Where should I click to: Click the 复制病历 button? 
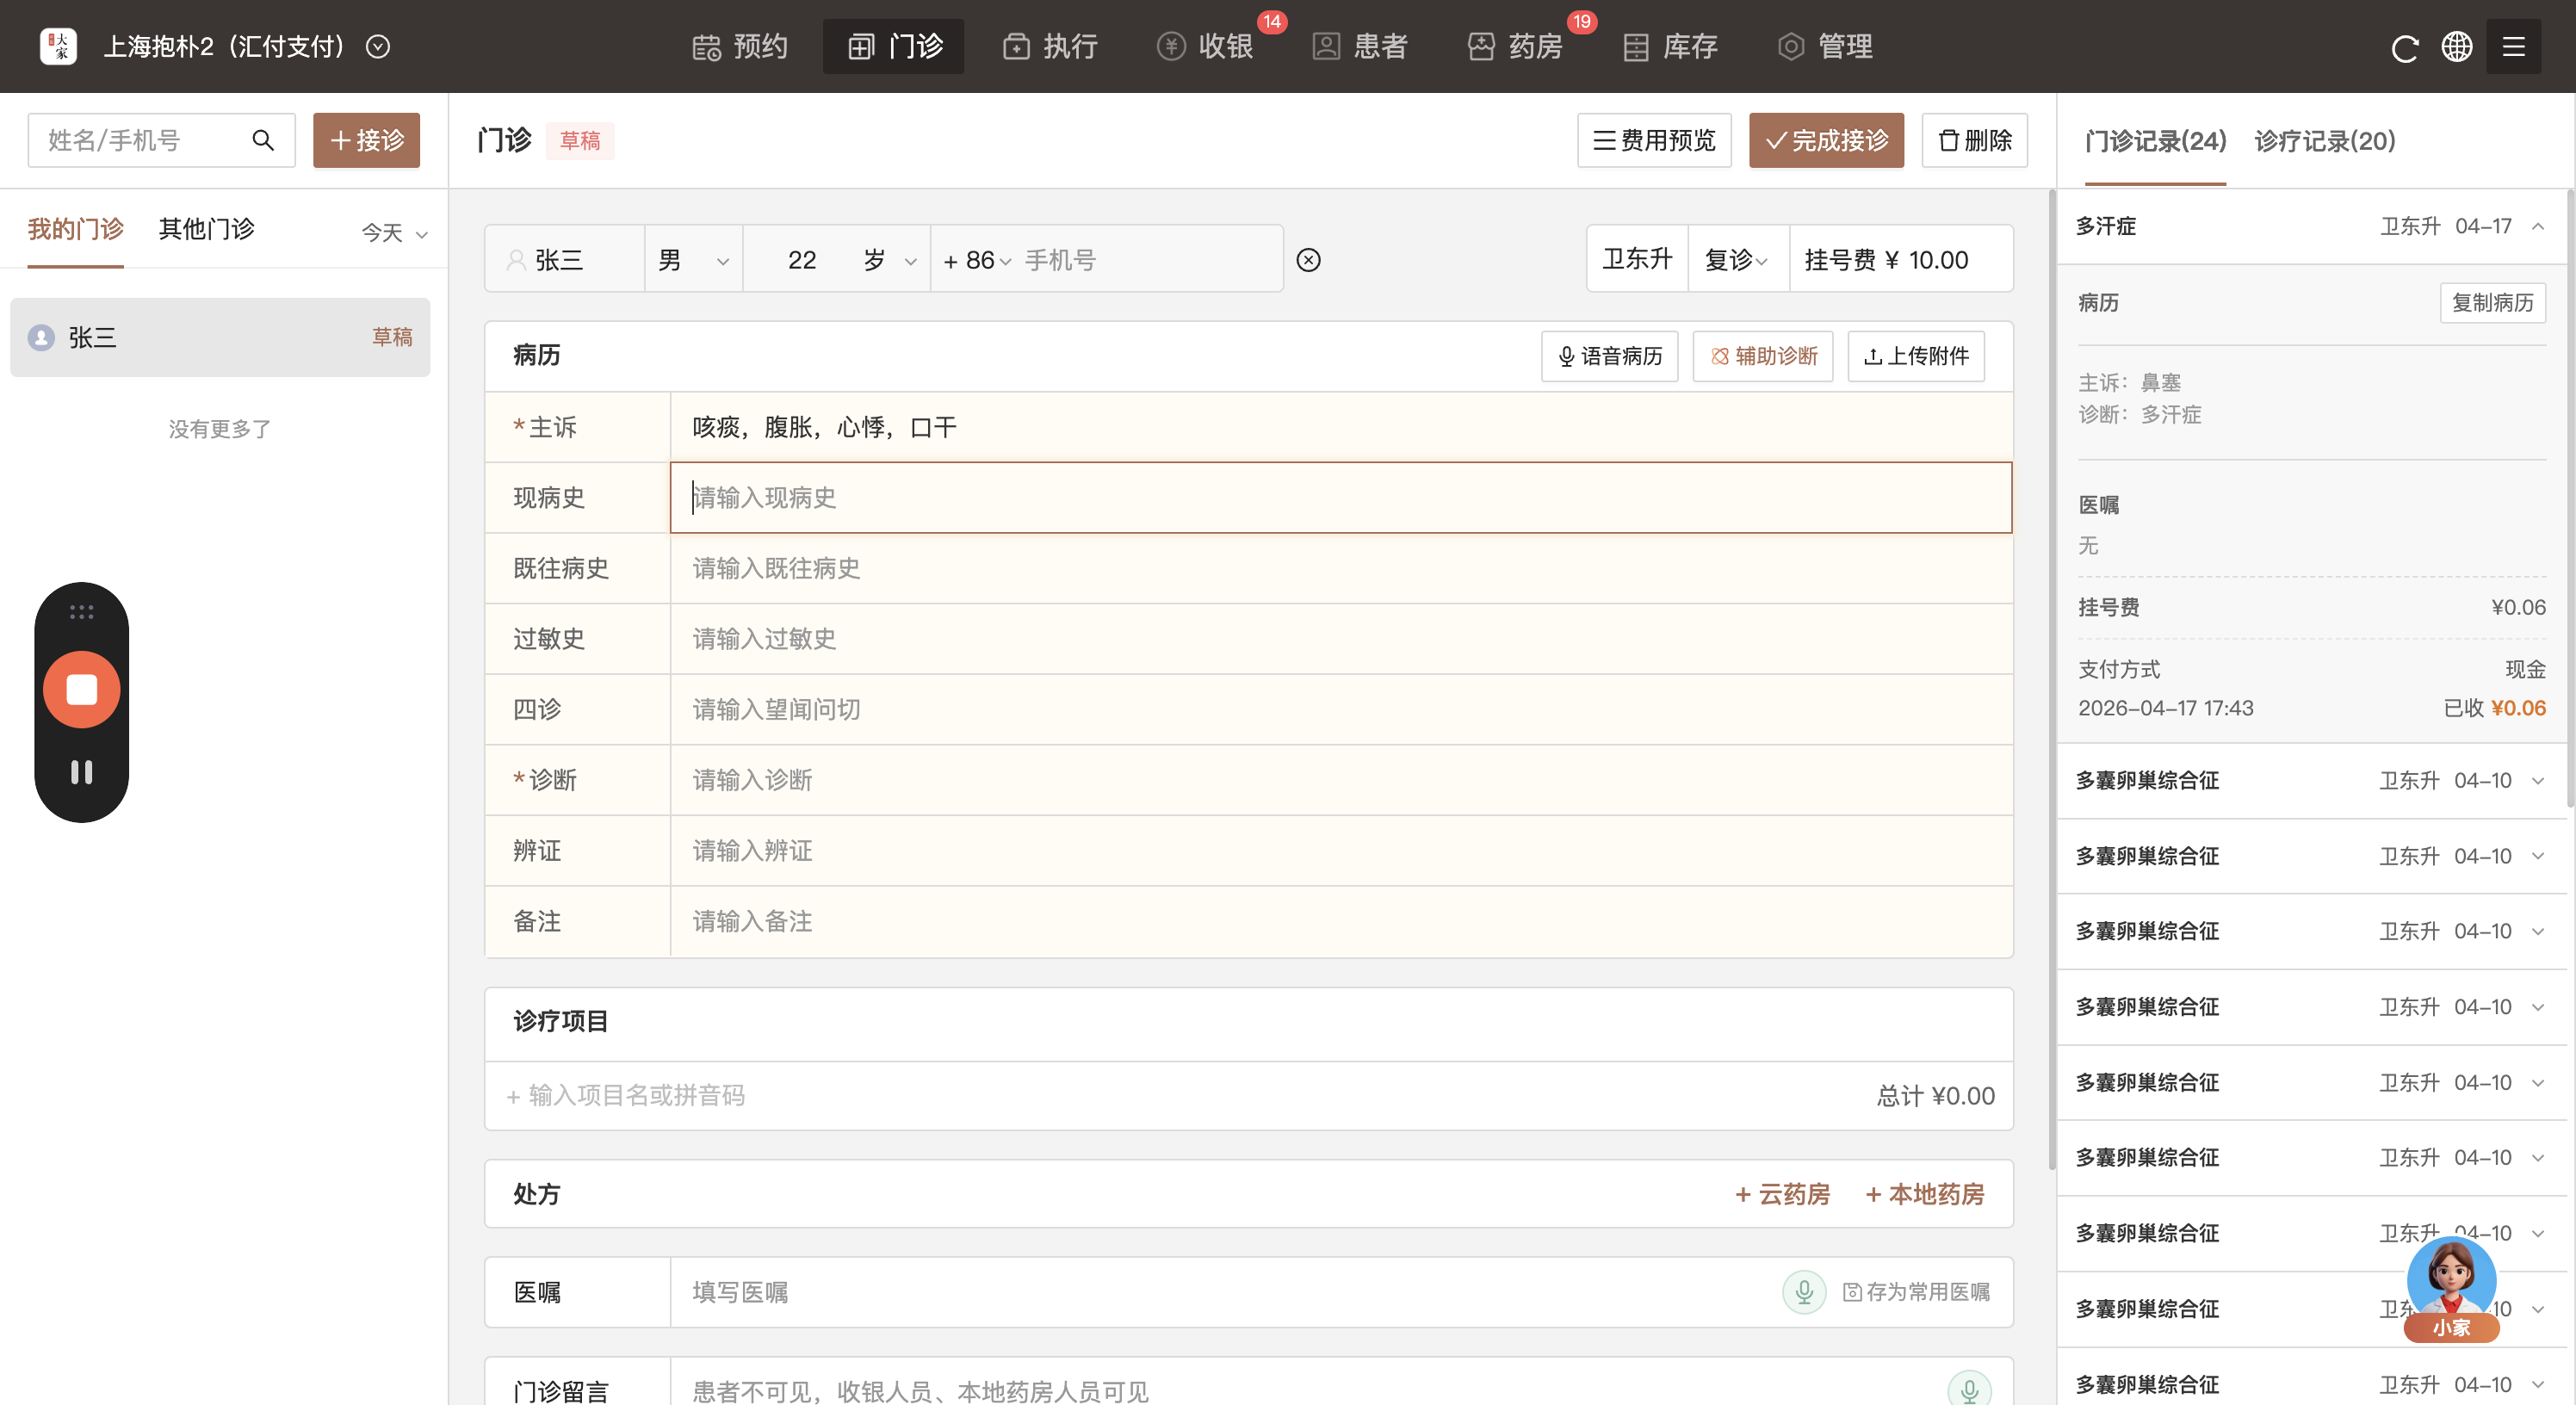(2492, 303)
